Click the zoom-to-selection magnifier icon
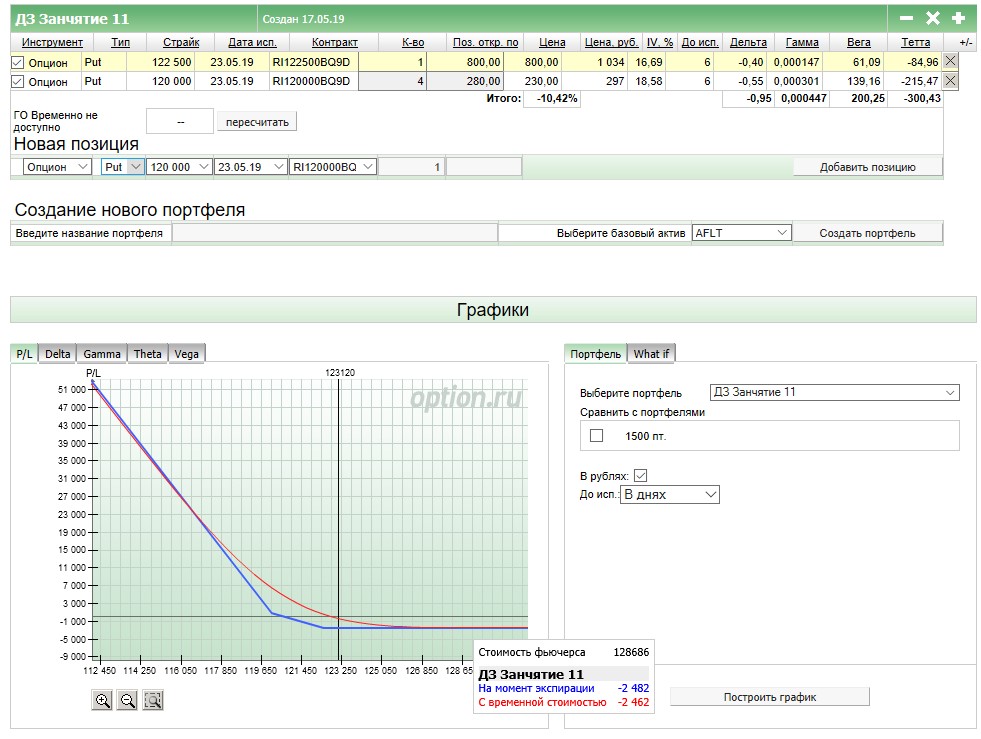This screenshot has width=981, height=739. 152,701
